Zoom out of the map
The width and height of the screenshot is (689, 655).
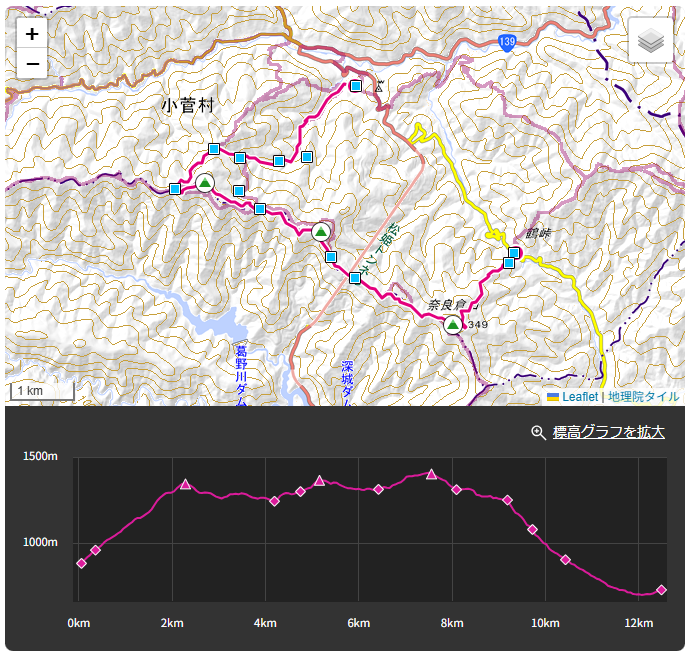click(33, 64)
